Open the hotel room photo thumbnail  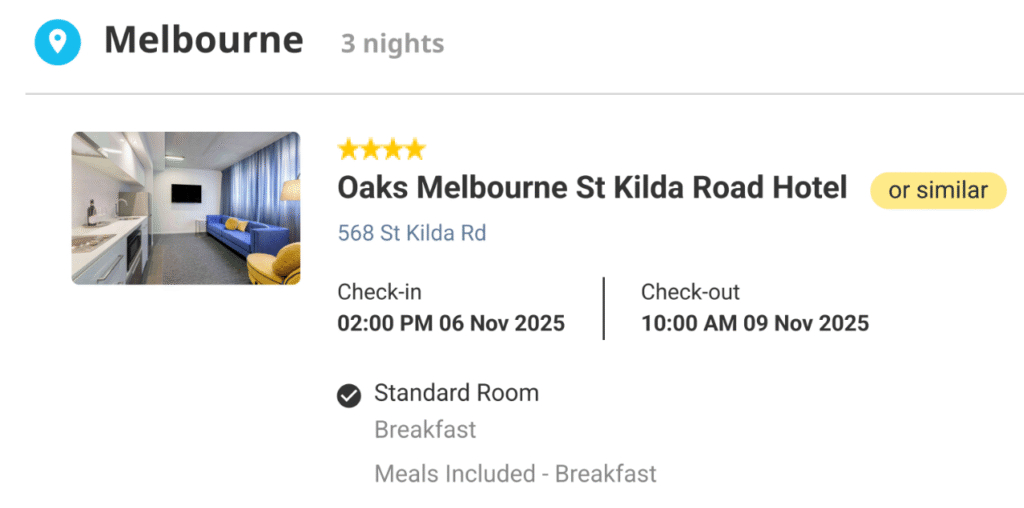pos(185,208)
